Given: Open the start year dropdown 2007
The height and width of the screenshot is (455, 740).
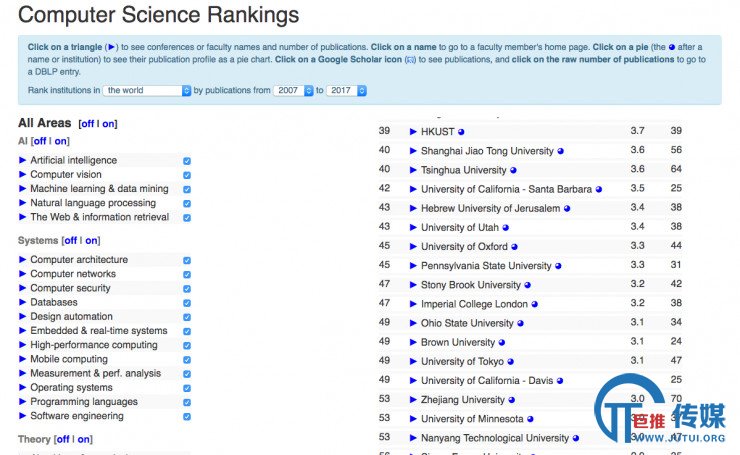Looking at the screenshot, I should click(294, 91).
